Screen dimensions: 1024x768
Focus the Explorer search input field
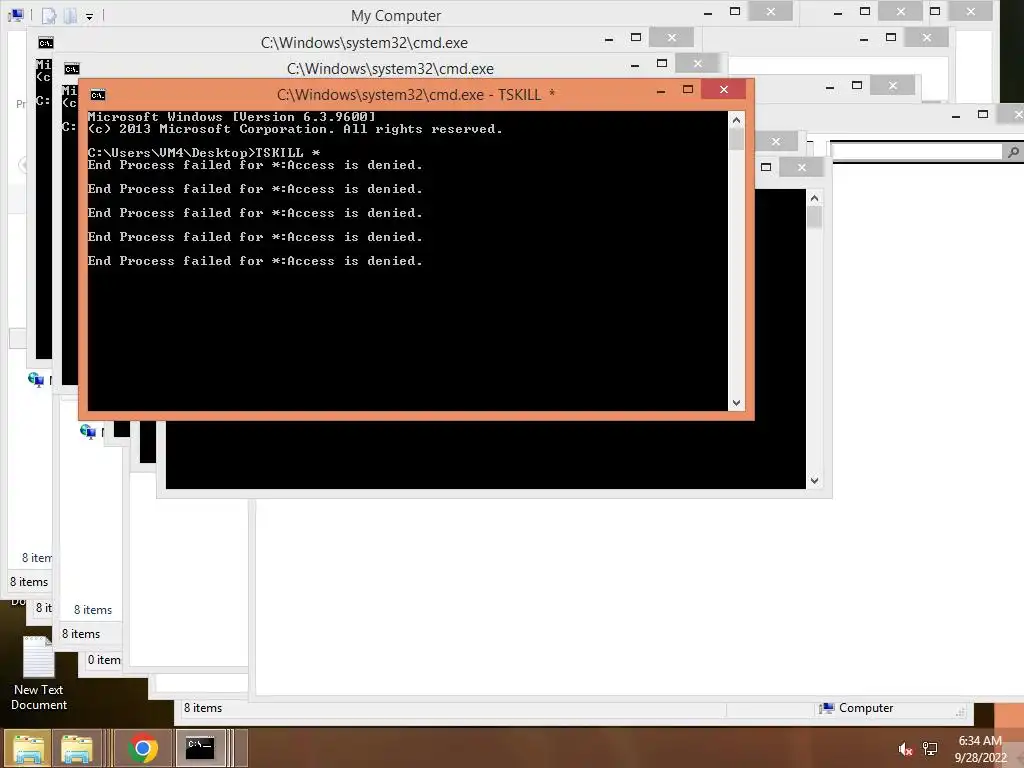coord(917,152)
